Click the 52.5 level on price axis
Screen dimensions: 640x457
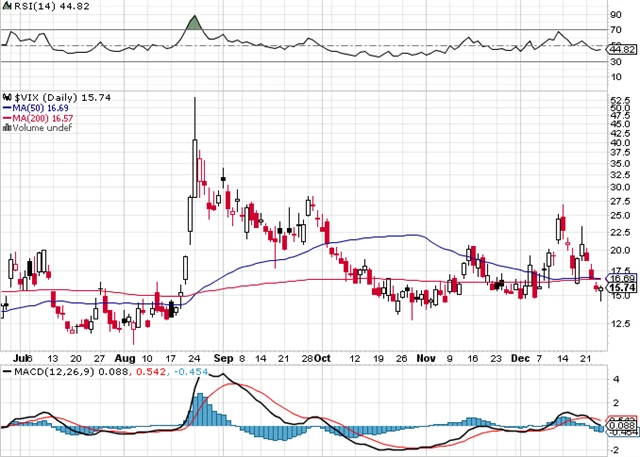[621, 100]
